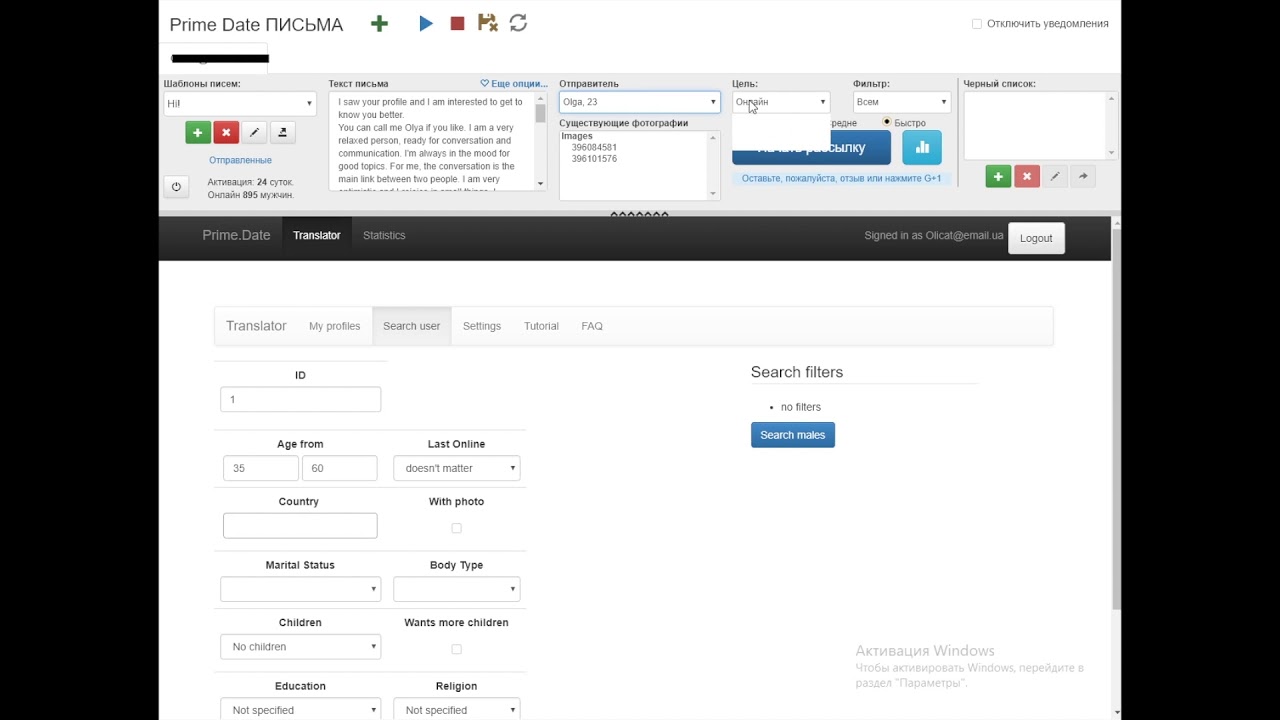Click the Search males button
Image resolution: width=1280 pixels, height=720 pixels.
tap(793, 435)
